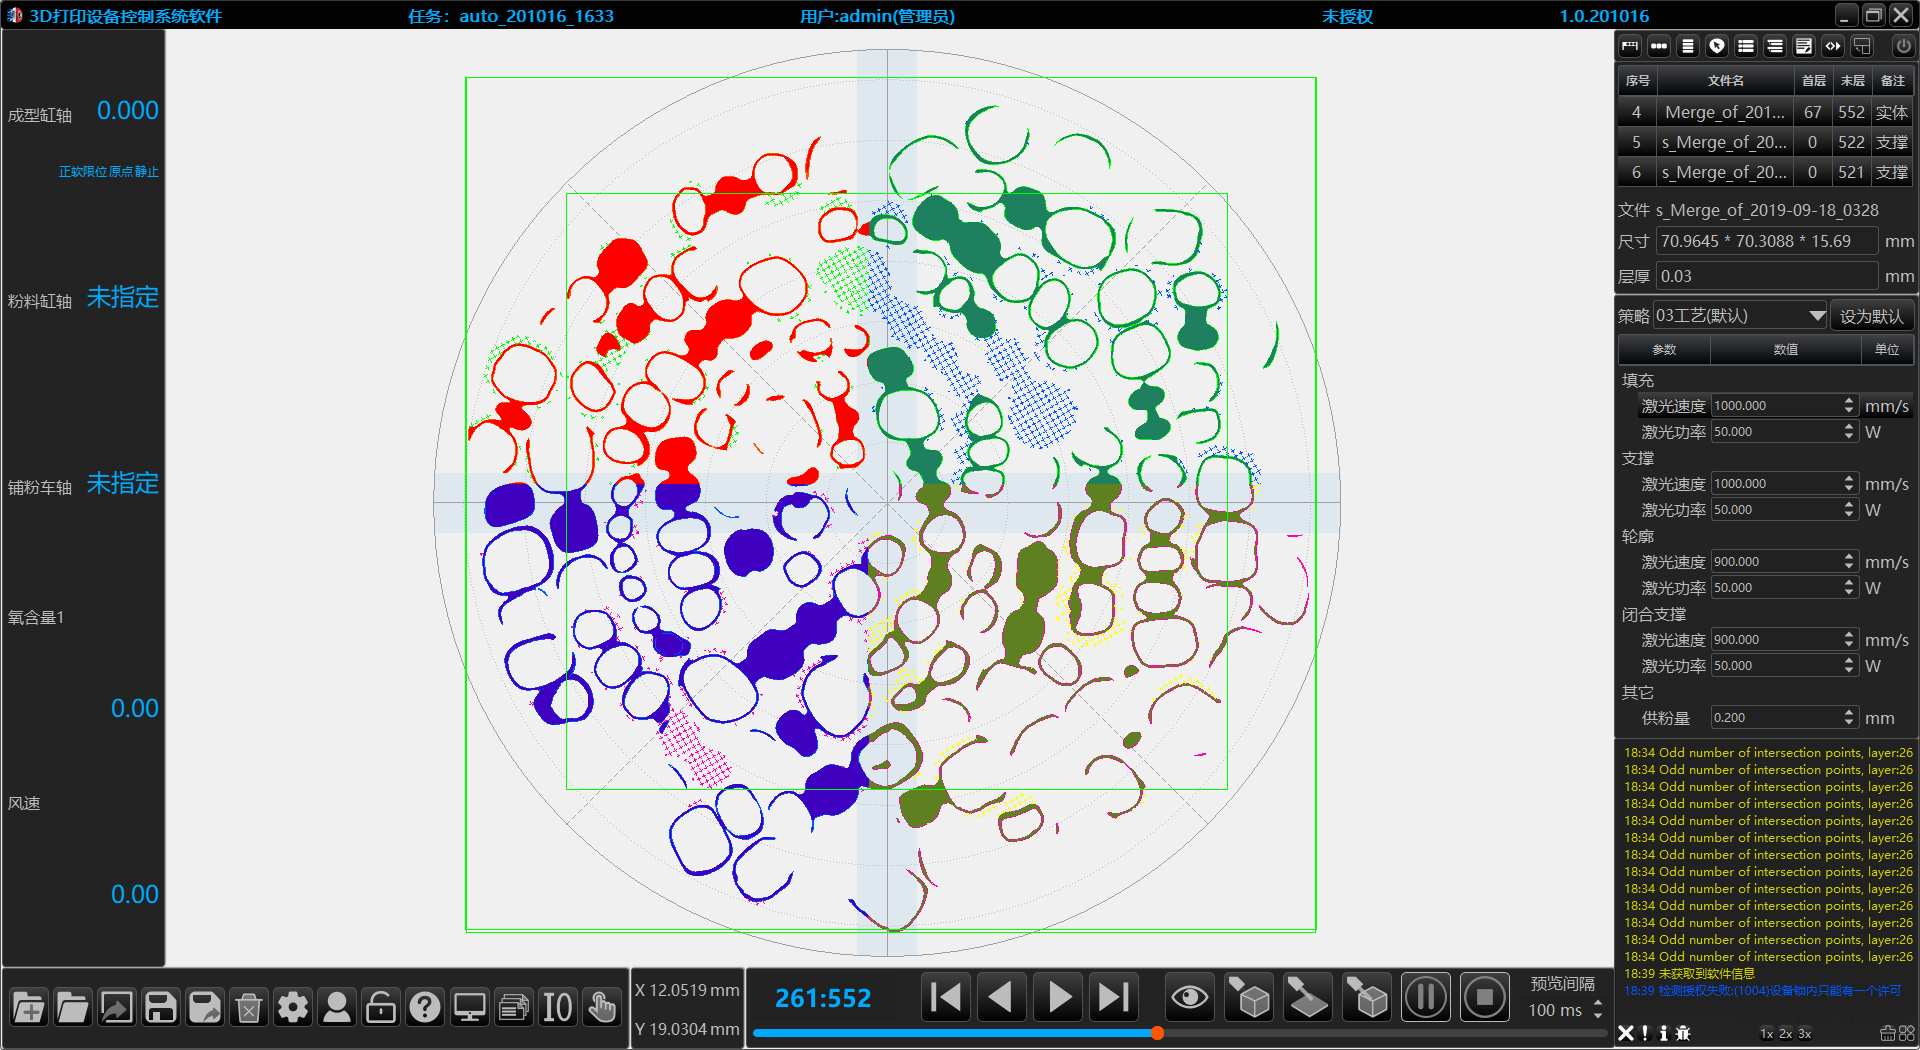Select 2x log zoom
Image resolution: width=1920 pixels, height=1050 pixels.
(1786, 1034)
